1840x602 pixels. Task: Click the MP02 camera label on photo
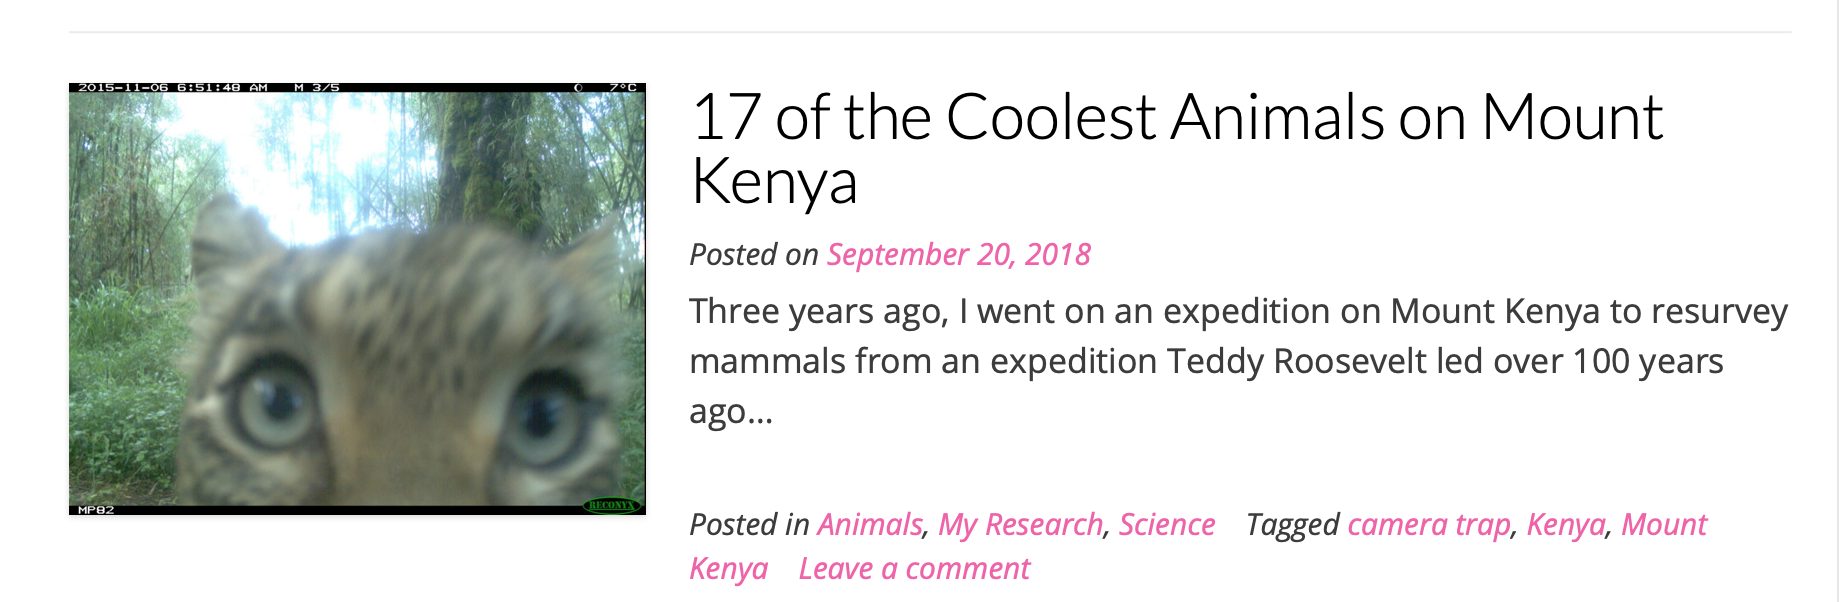coord(96,510)
